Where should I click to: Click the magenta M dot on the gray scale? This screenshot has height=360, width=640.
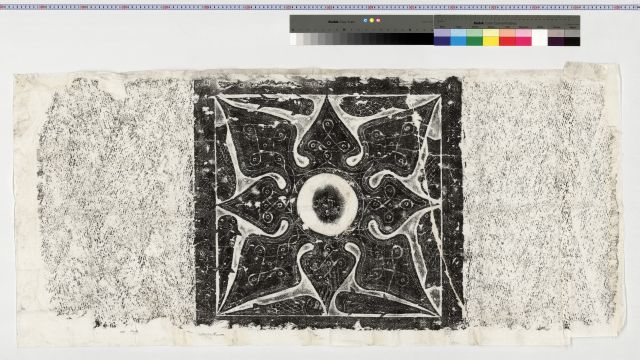tap(378, 20)
